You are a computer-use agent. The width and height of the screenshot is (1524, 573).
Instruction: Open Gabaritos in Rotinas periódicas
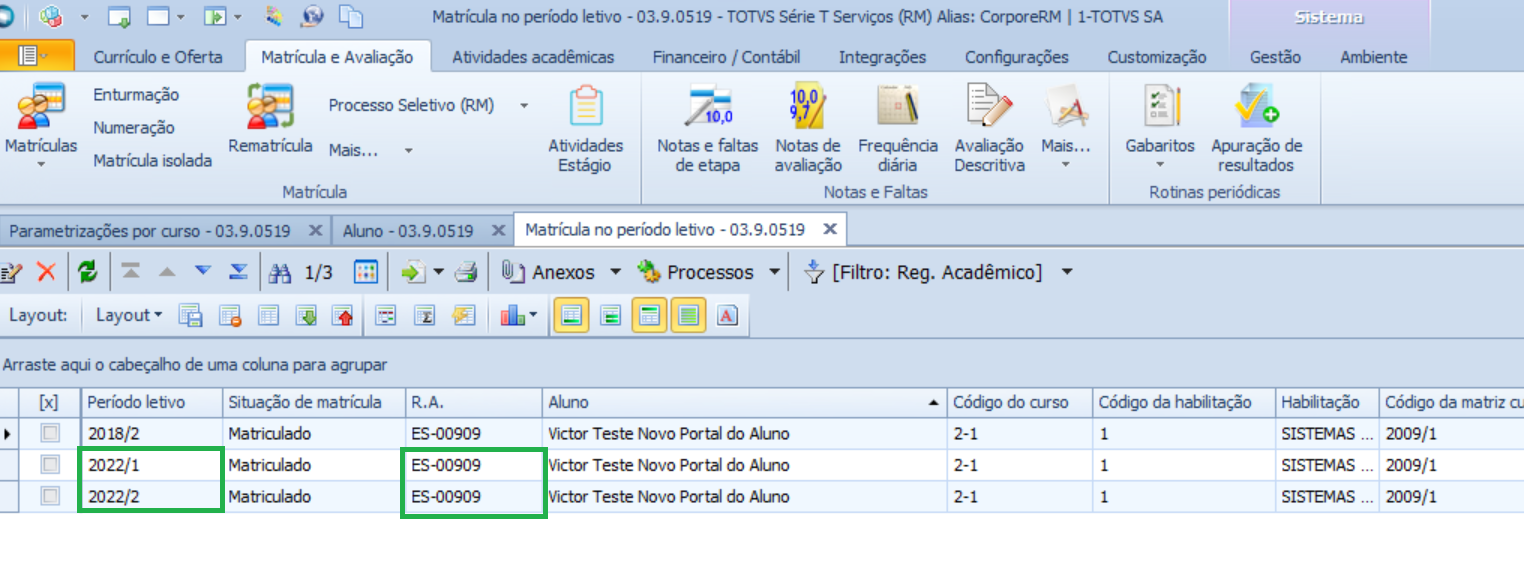(1160, 125)
